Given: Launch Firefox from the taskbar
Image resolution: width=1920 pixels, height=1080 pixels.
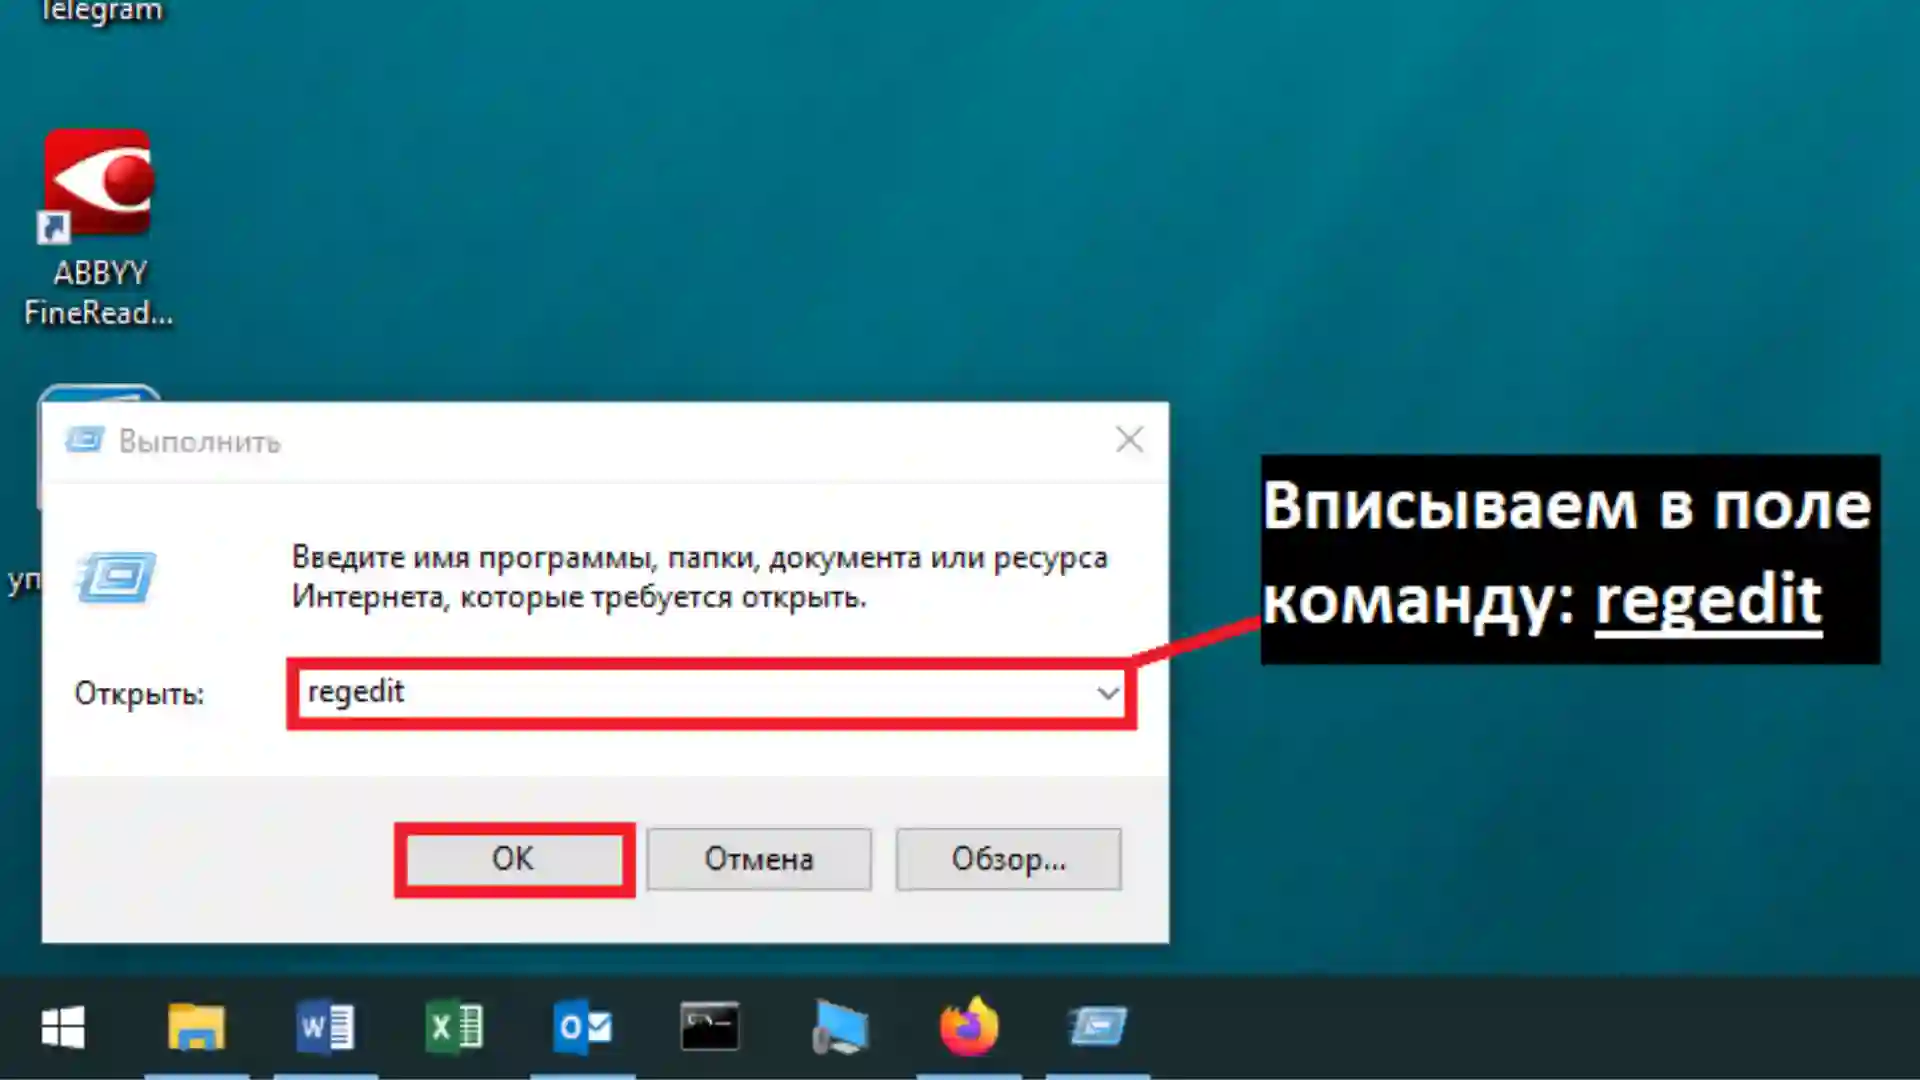Looking at the screenshot, I should (968, 1027).
